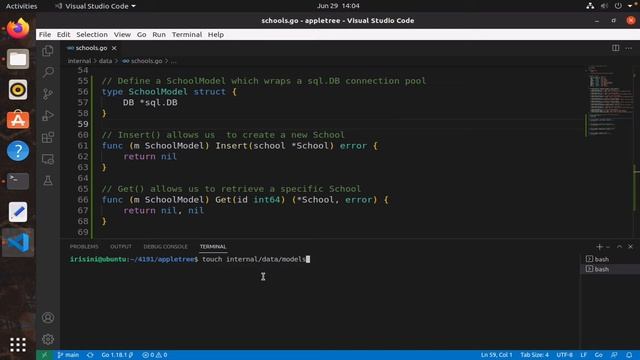Open the Terminal menu
The image size is (640, 360).
(187, 35)
